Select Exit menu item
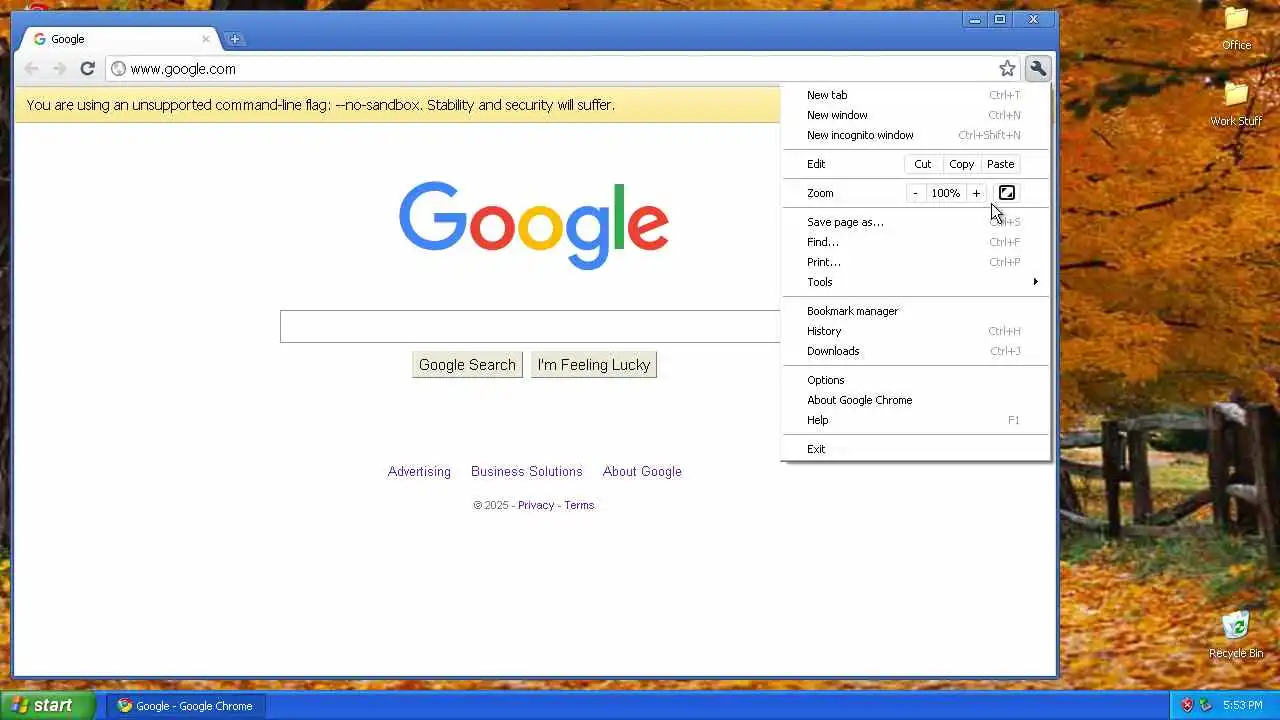The width and height of the screenshot is (1280, 720). (916, 449)
